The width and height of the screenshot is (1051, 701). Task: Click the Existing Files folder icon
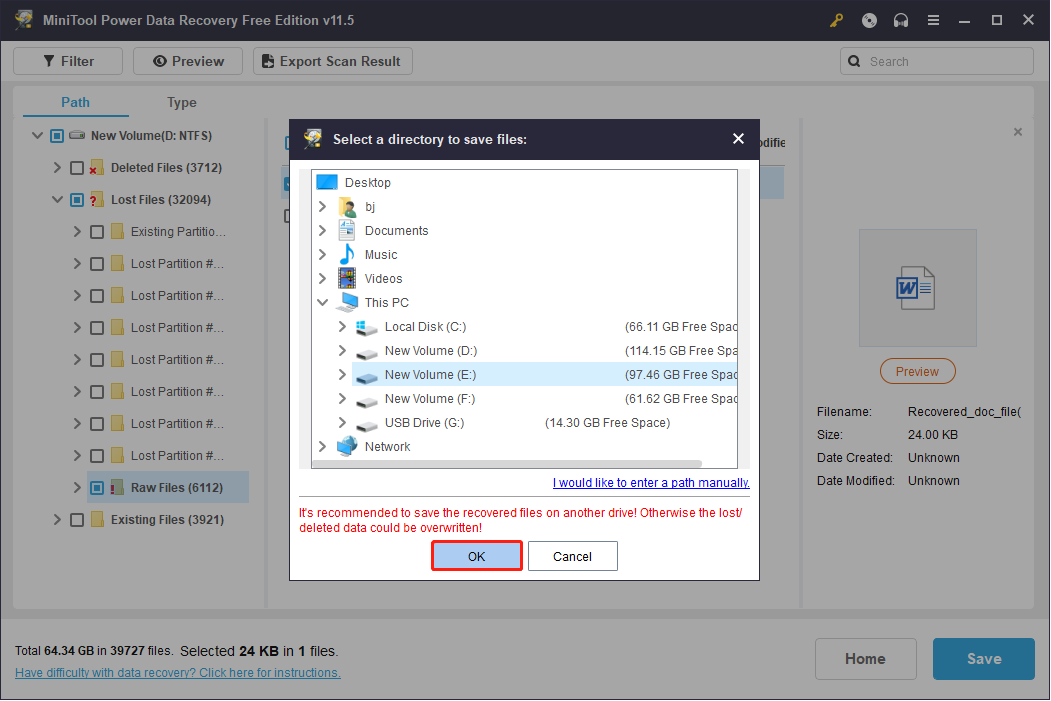click(x=97, y=519)
